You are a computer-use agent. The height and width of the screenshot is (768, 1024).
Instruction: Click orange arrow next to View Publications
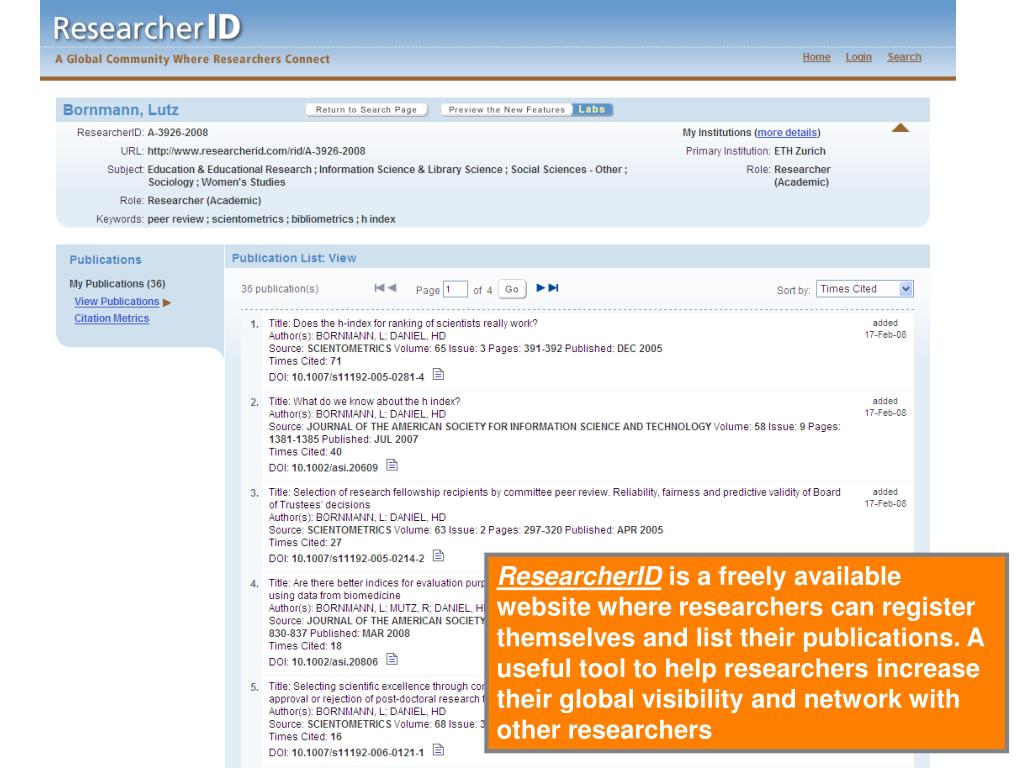pyautogui.click(x=167, y=302)
